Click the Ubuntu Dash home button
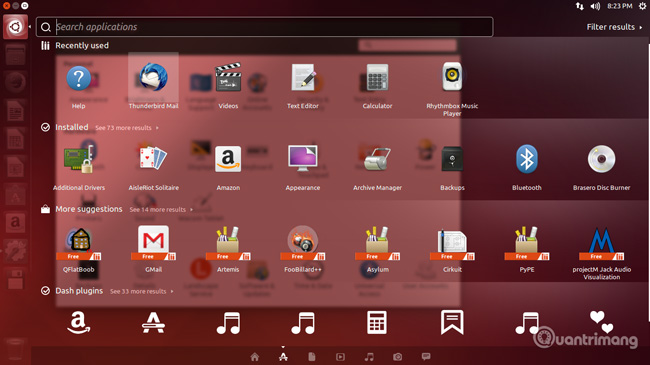Screen dimensions: 650x365 pos(15,27)
